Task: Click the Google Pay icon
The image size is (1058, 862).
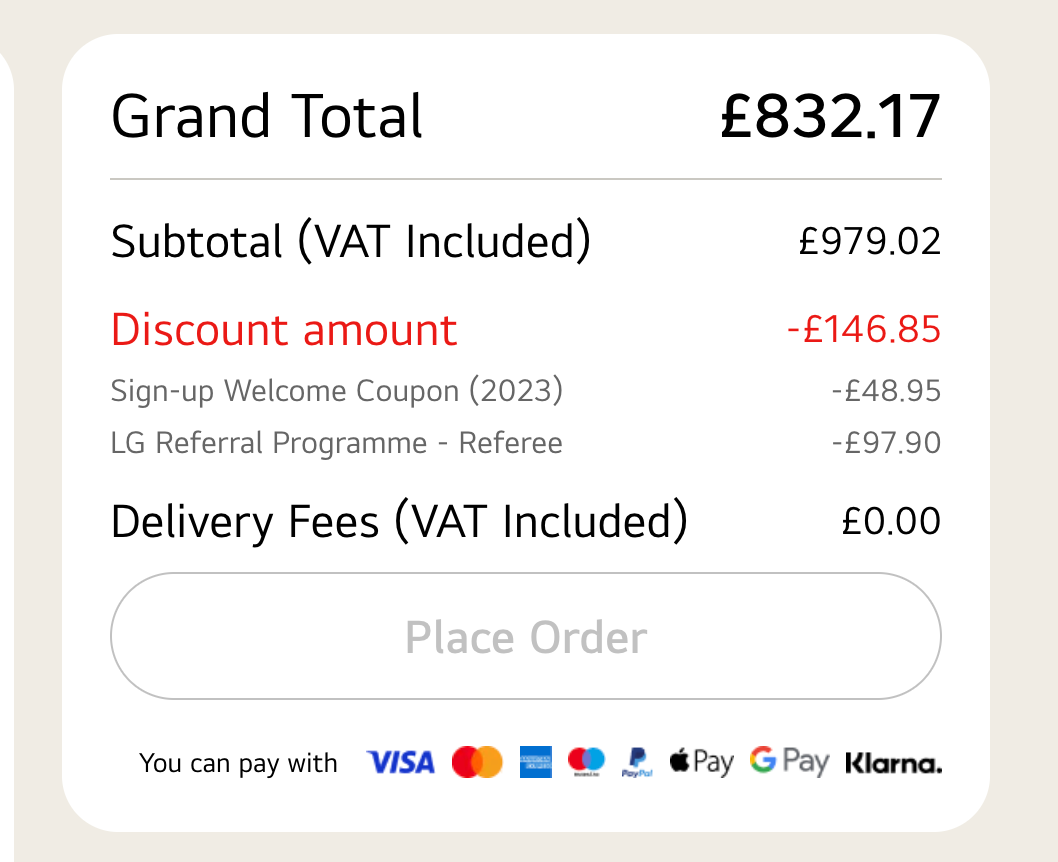Action: tap(790, 763)
